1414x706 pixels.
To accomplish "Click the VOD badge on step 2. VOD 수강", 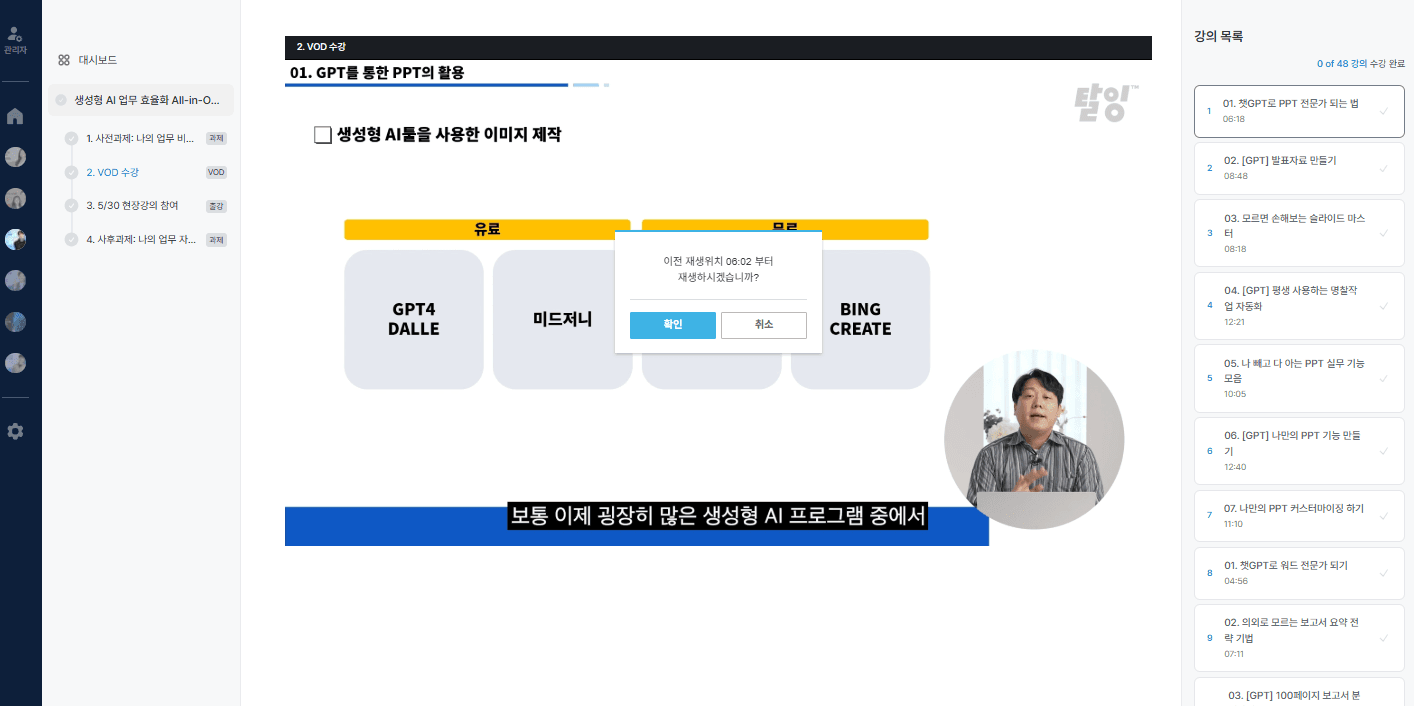I will tap(215, 172).
